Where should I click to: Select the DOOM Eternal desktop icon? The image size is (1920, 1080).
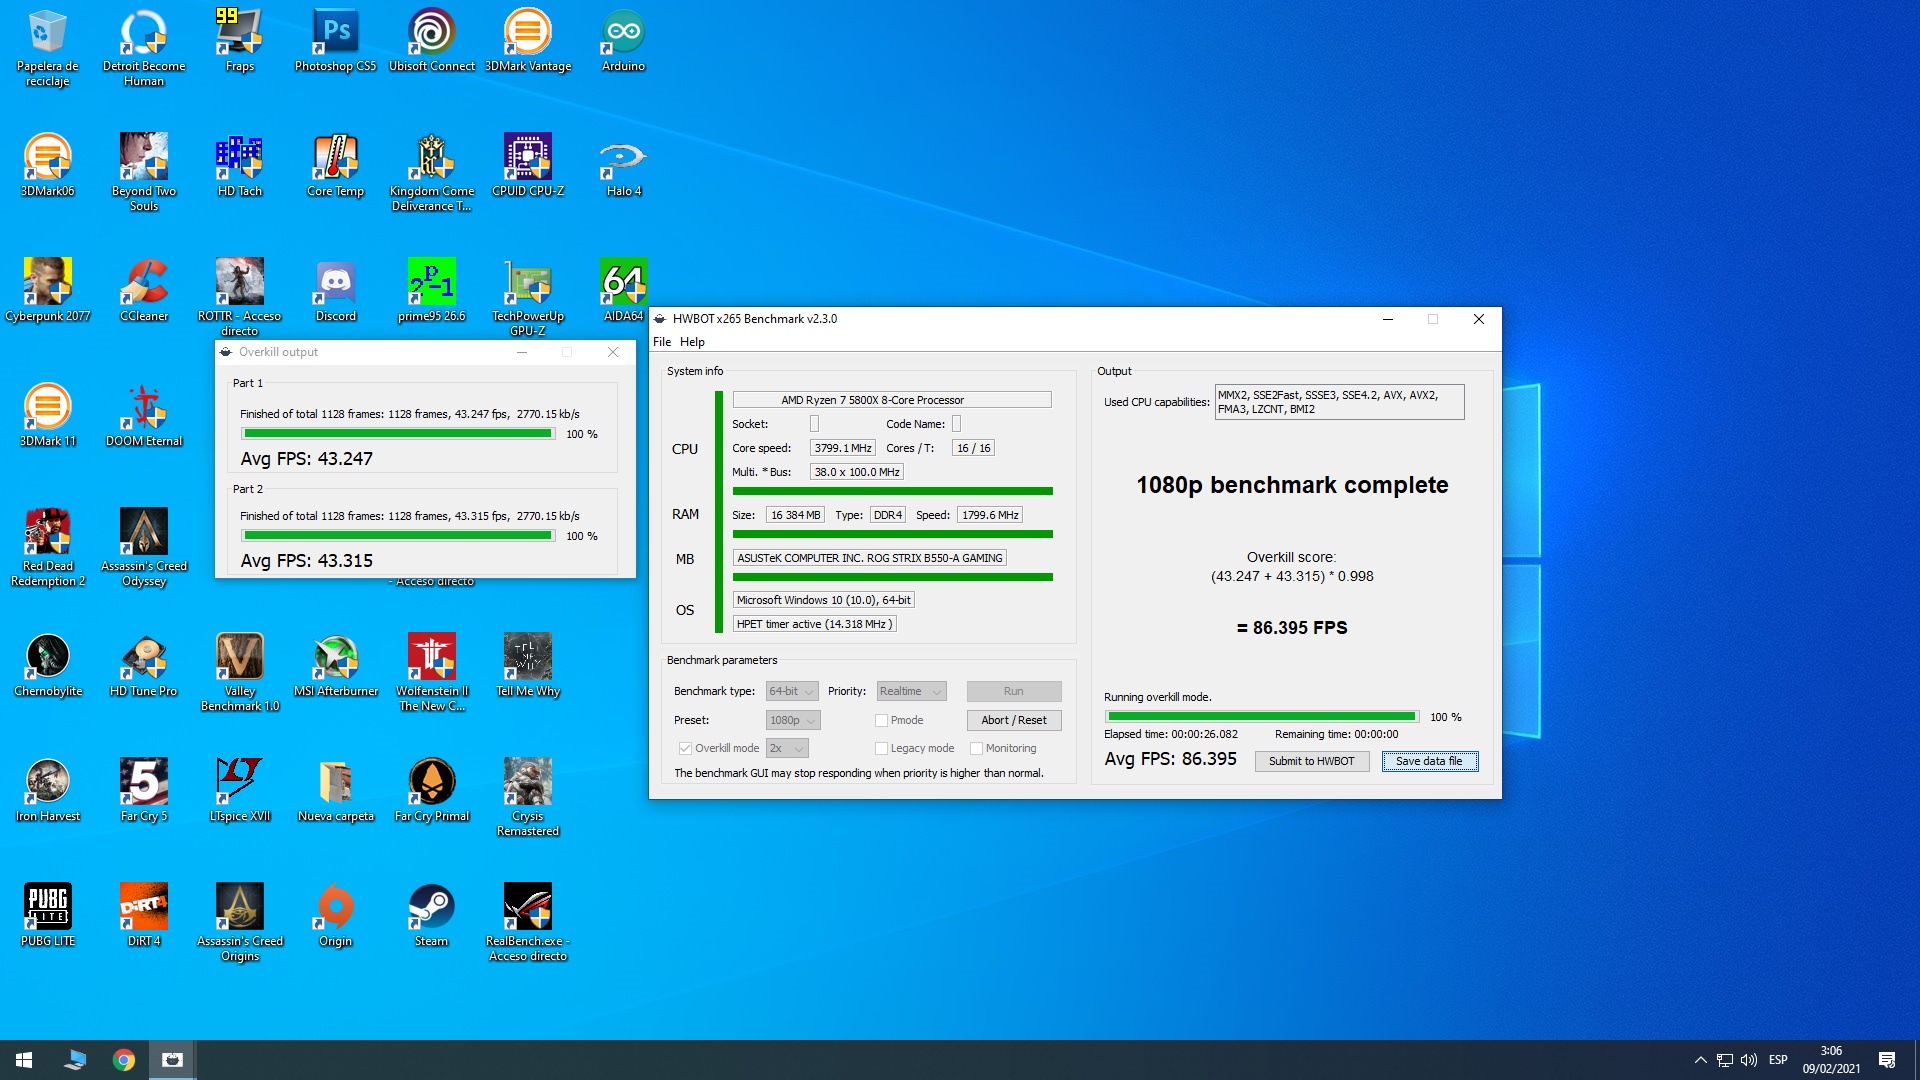click(144, 416)
